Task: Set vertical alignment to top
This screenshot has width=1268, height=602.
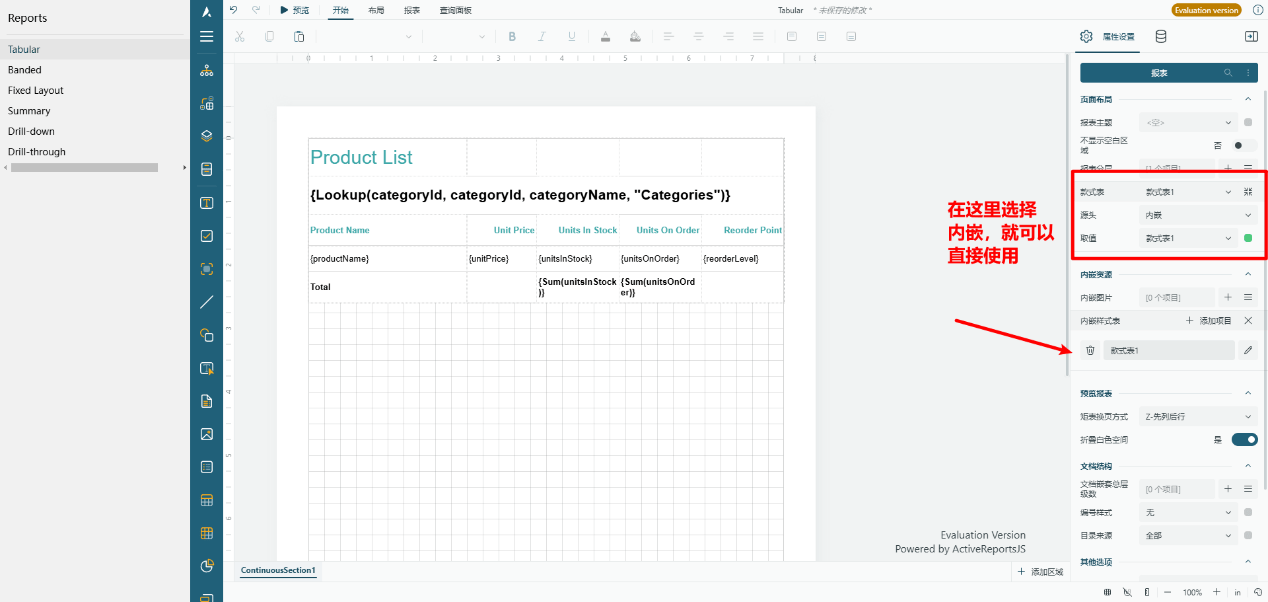Action: pyautogui.click(x=791, y=37)
